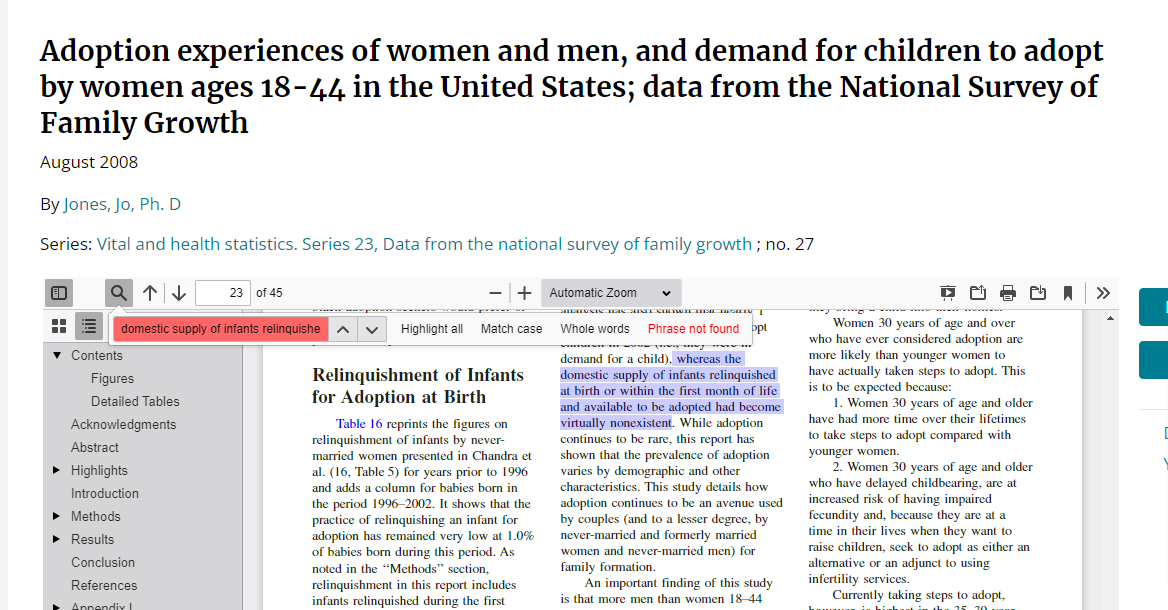This screenshot has width=1168, height=610.
Task: Print the PDF document
Action: (1008, 293)
